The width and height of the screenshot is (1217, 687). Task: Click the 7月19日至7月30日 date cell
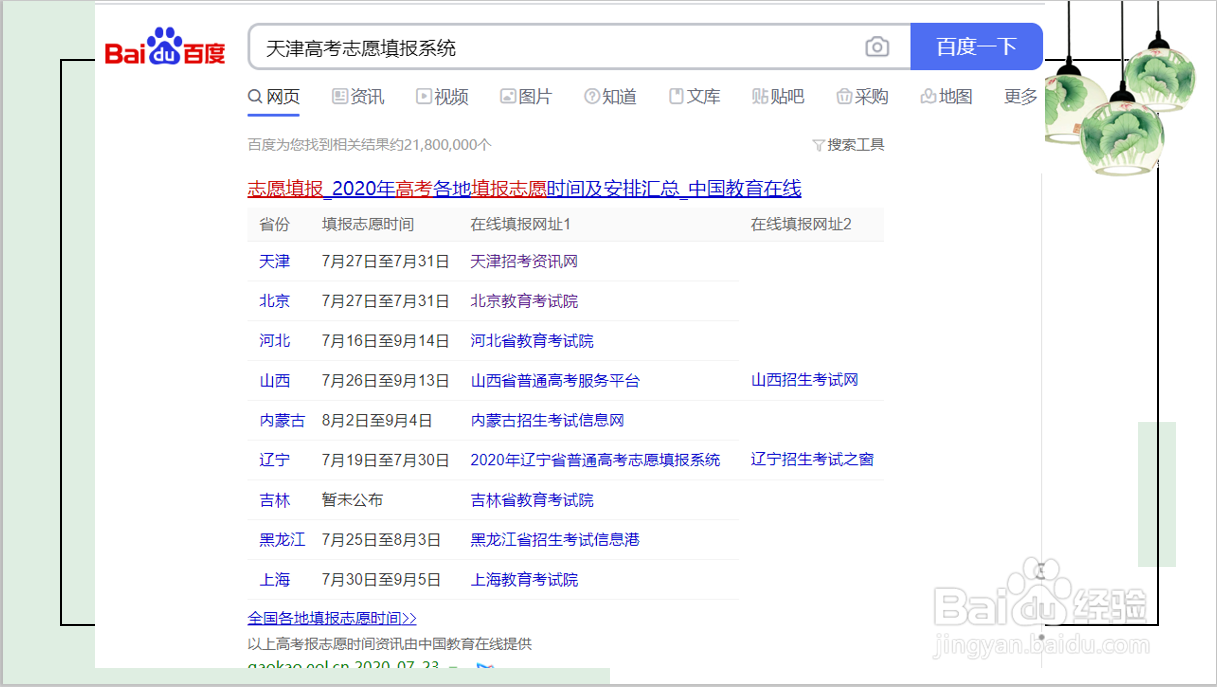tap(385, 460)
